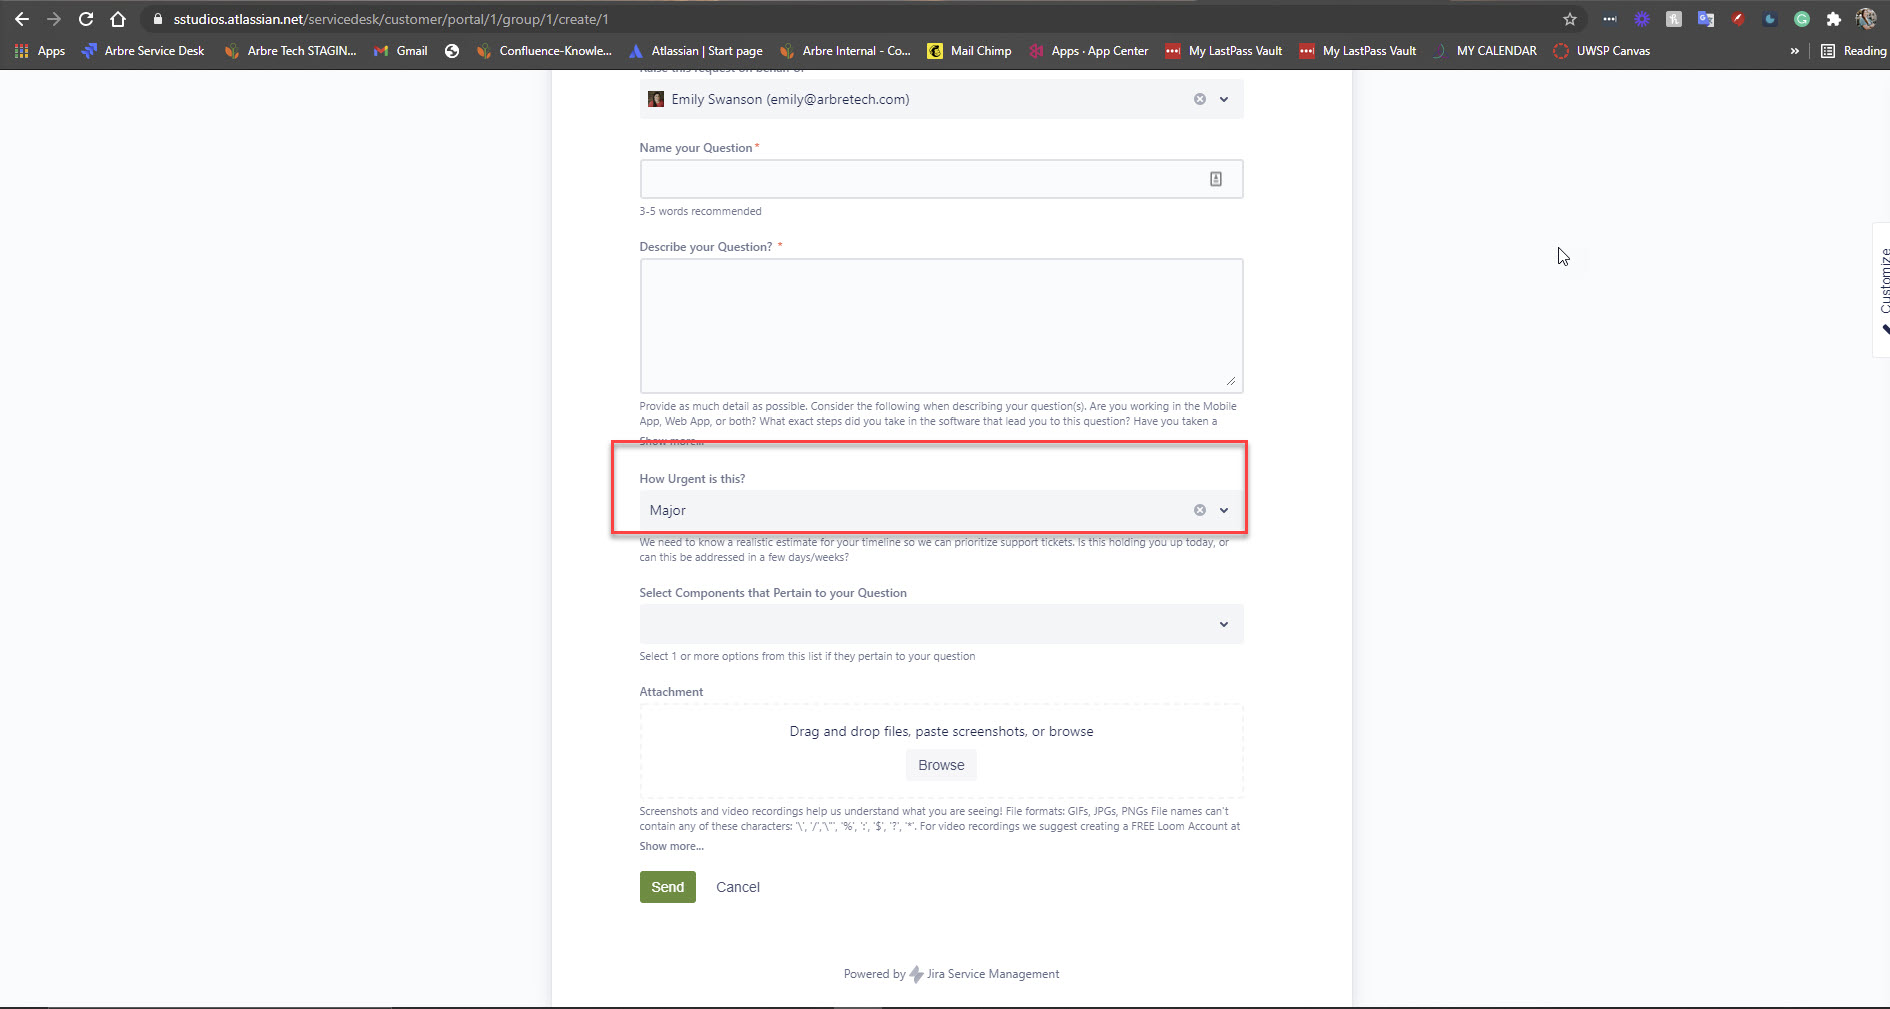This screenshot has height=1009, width=1890.
Task: Open the Extensions puzzle menu
Action: pyautogui.click(x=1834, y=19)
